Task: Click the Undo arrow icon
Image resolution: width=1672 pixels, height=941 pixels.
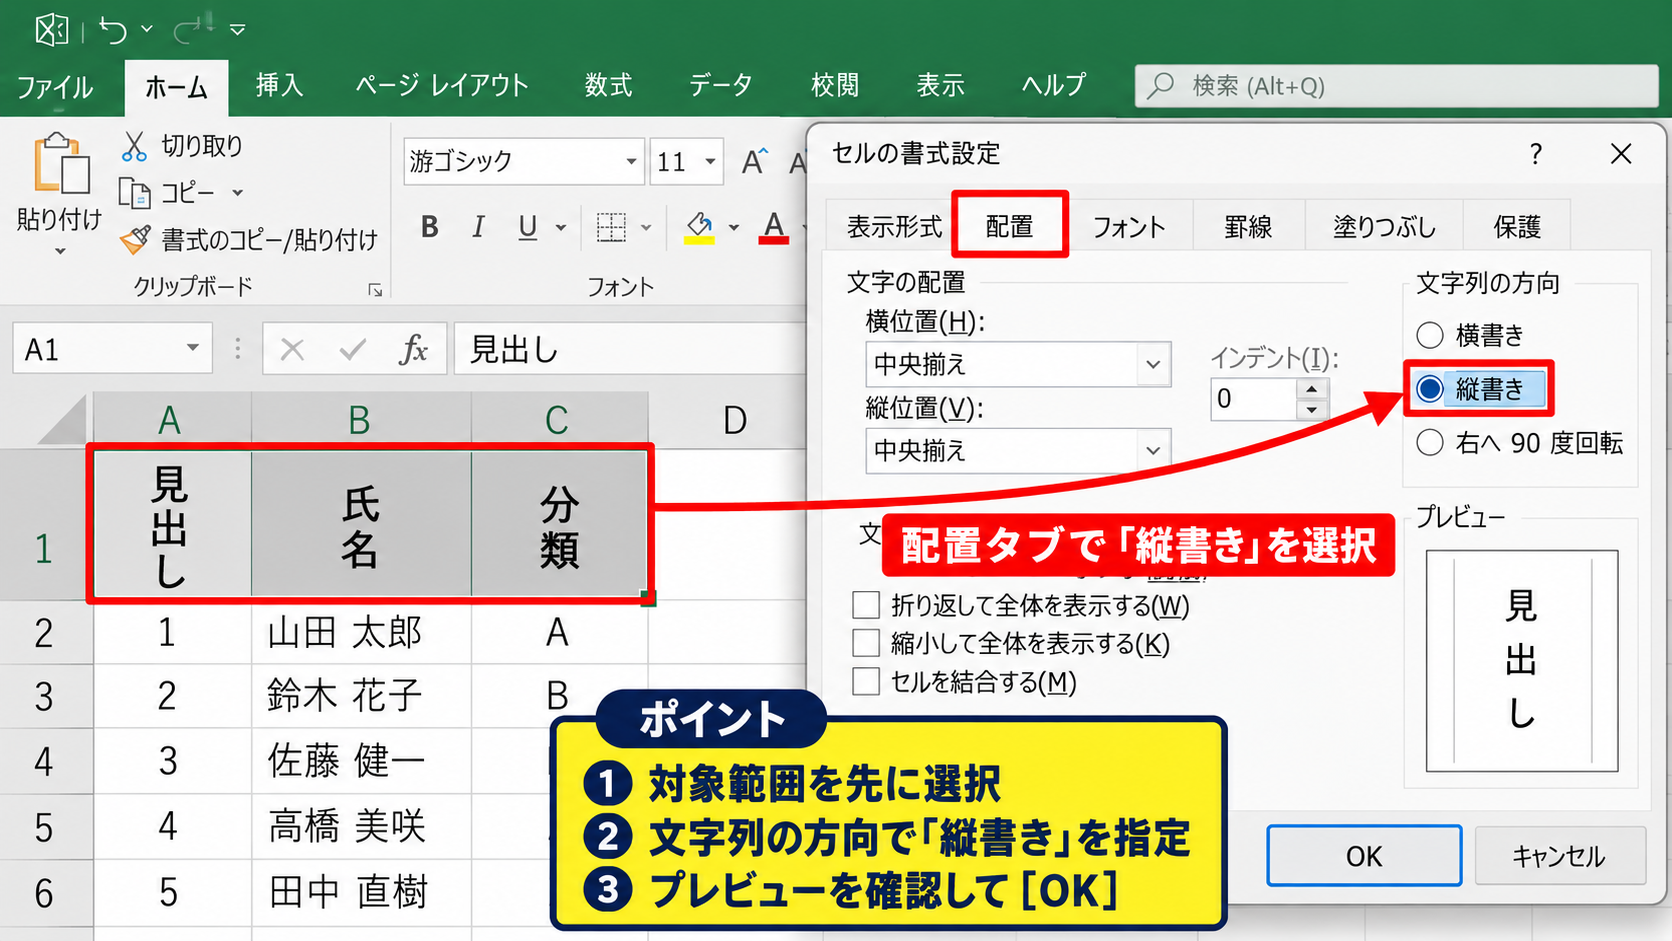Action: [113, 30]
